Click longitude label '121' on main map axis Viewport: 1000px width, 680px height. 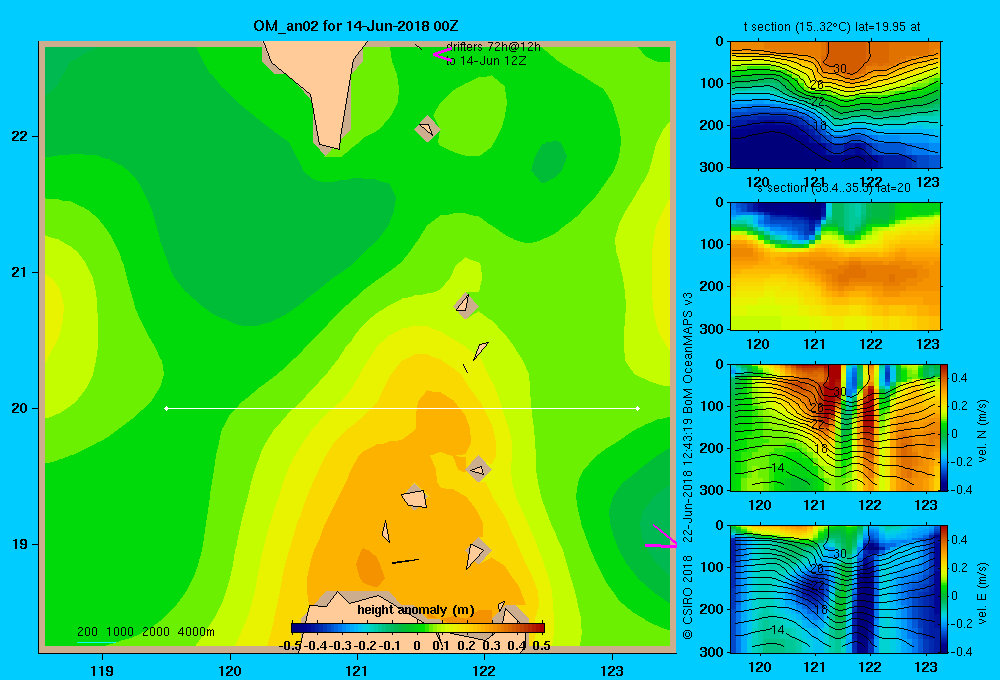357,670
